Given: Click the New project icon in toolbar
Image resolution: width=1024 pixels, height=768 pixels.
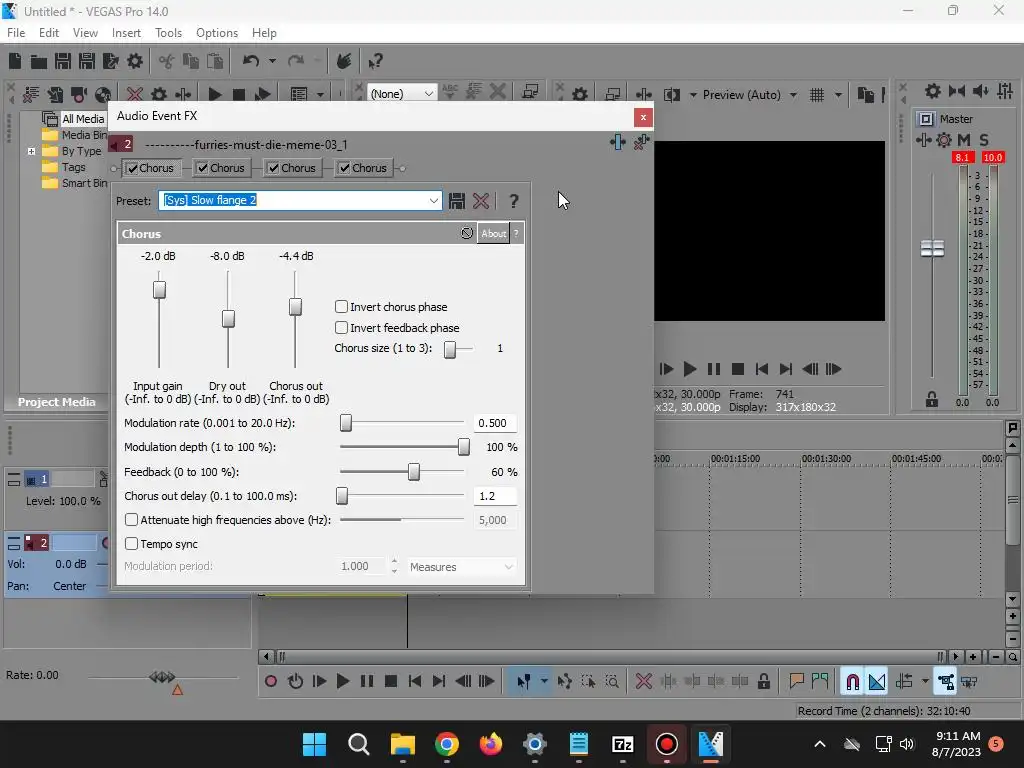Looking at the screenshot, I should [15, 61].
